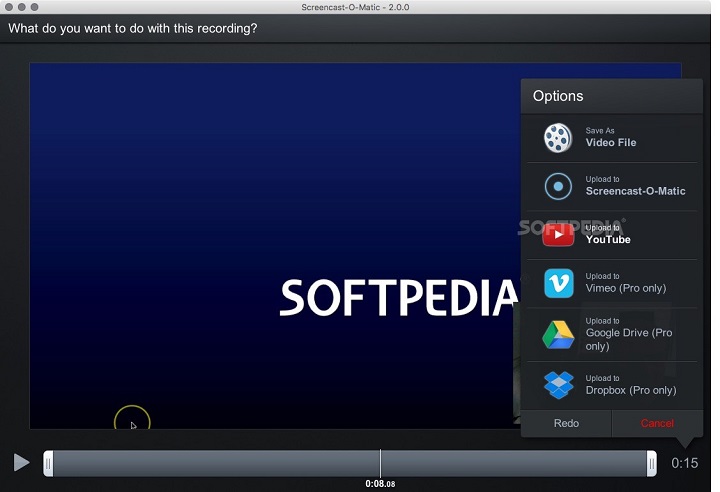
Task: Click the Dropbox box icon
Action: point(558,385)
